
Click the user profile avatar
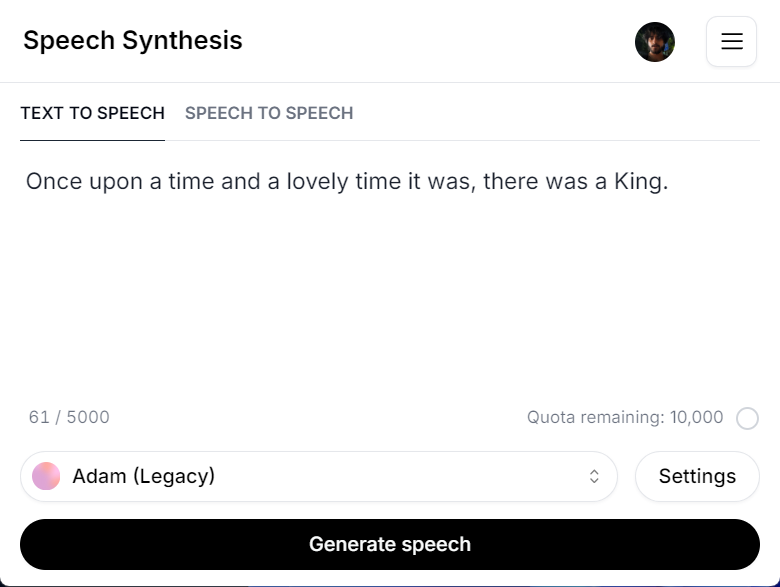pos(655,42)
